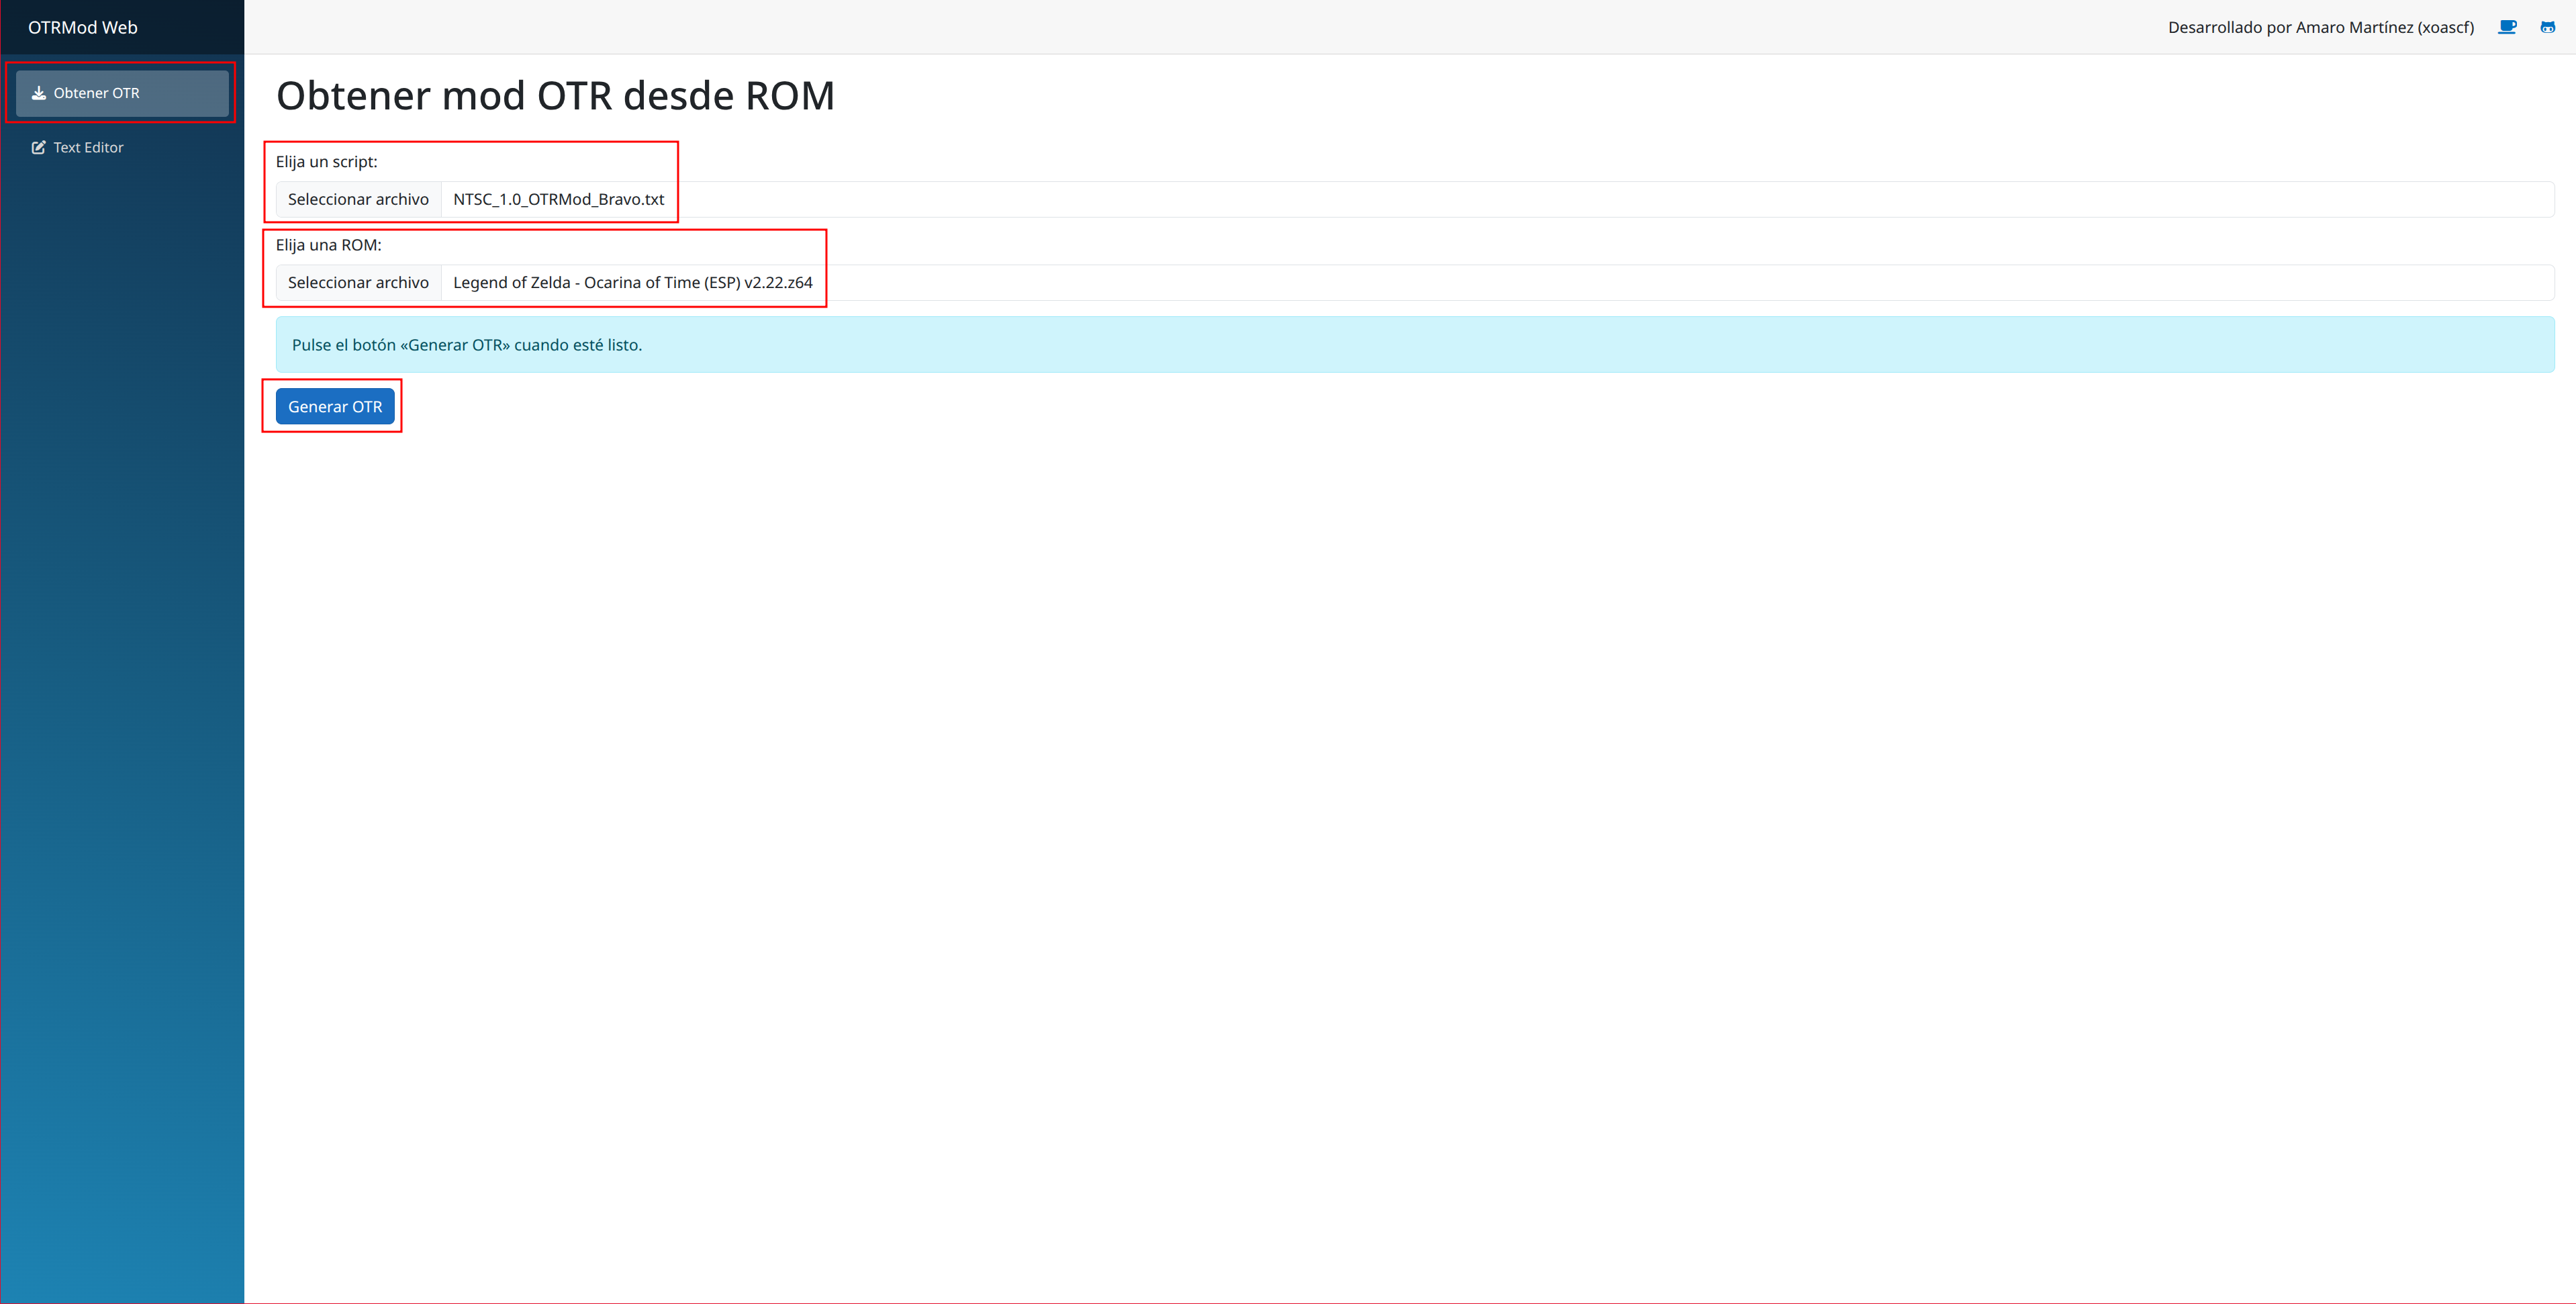The height and width of the screenshot is (1304, 2576).
Task: Click the empty sidebar area below Text Editor
Action: click(122, 700)
